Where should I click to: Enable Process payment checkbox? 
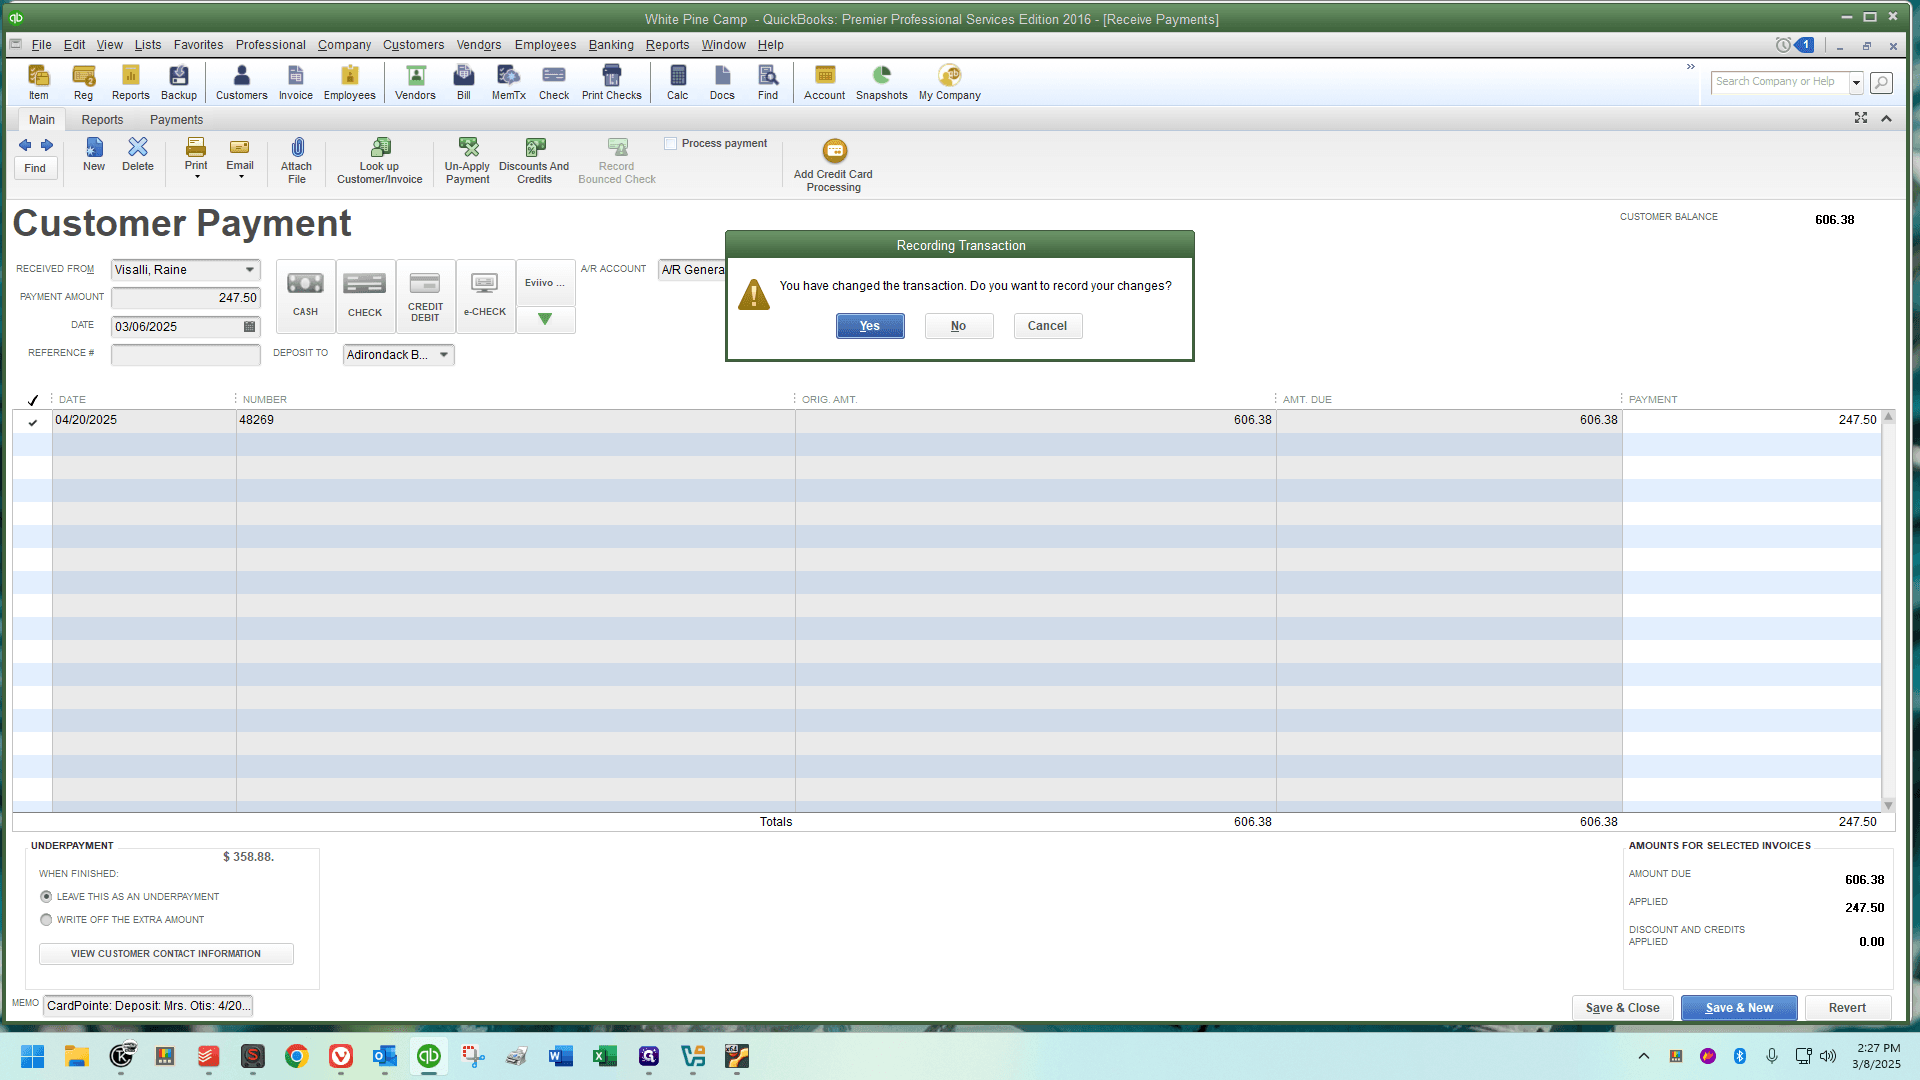pos(671,144)
